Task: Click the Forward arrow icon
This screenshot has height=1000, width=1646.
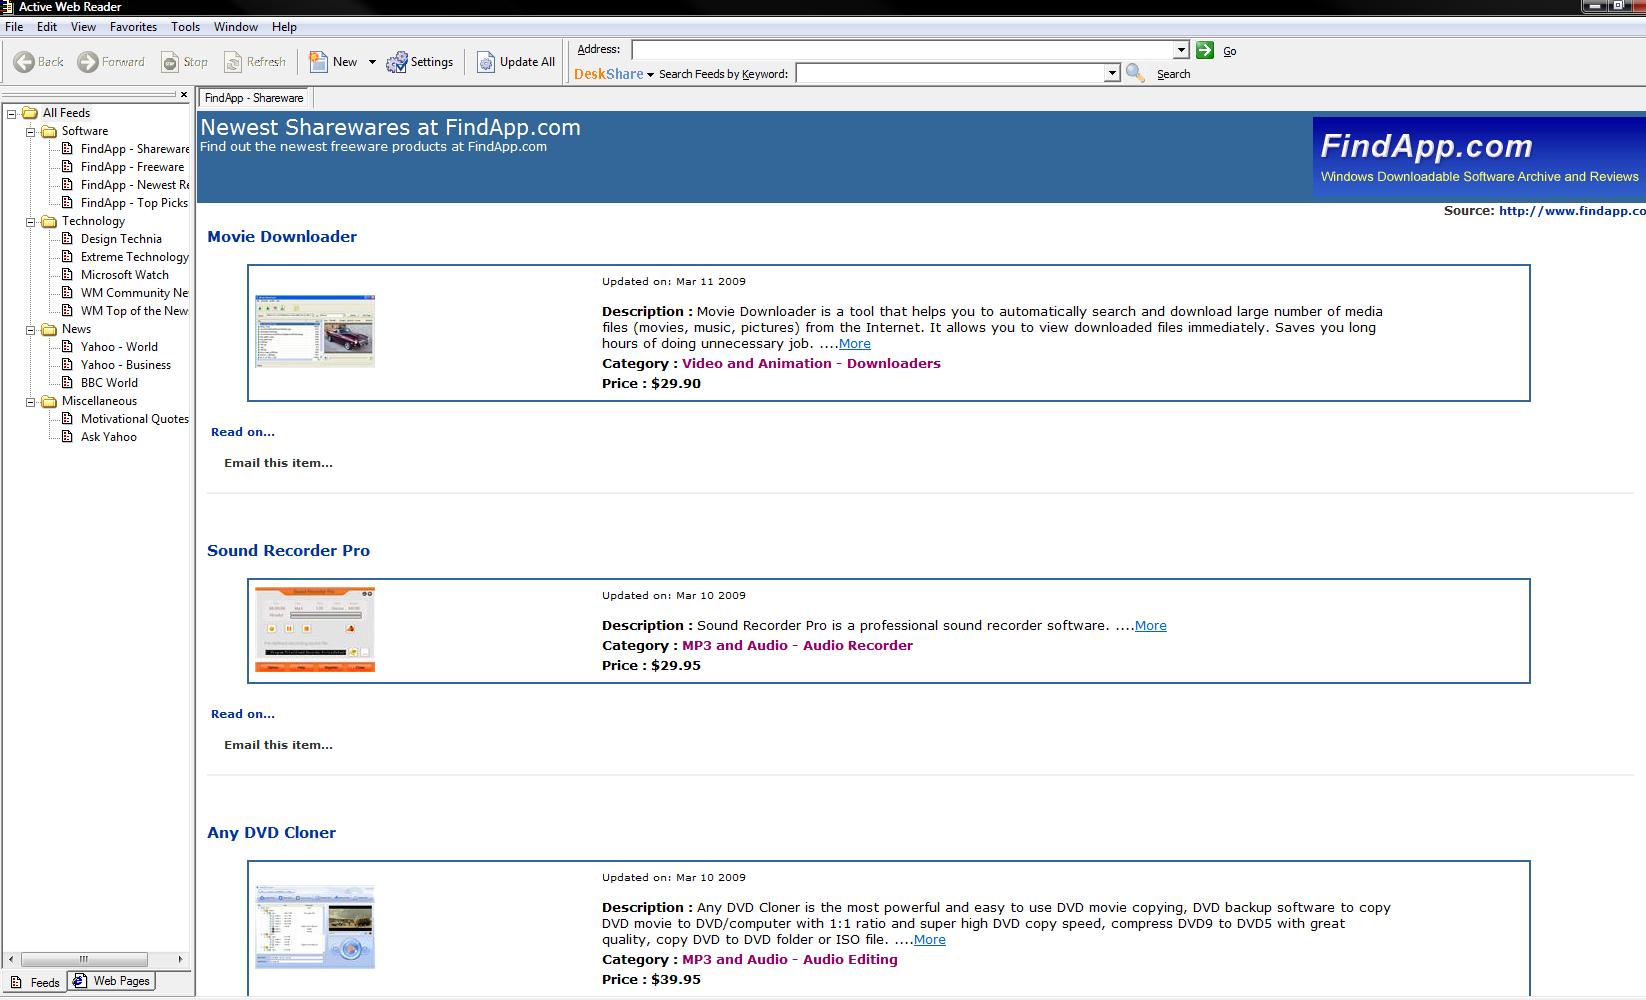Action: [88, 62]
